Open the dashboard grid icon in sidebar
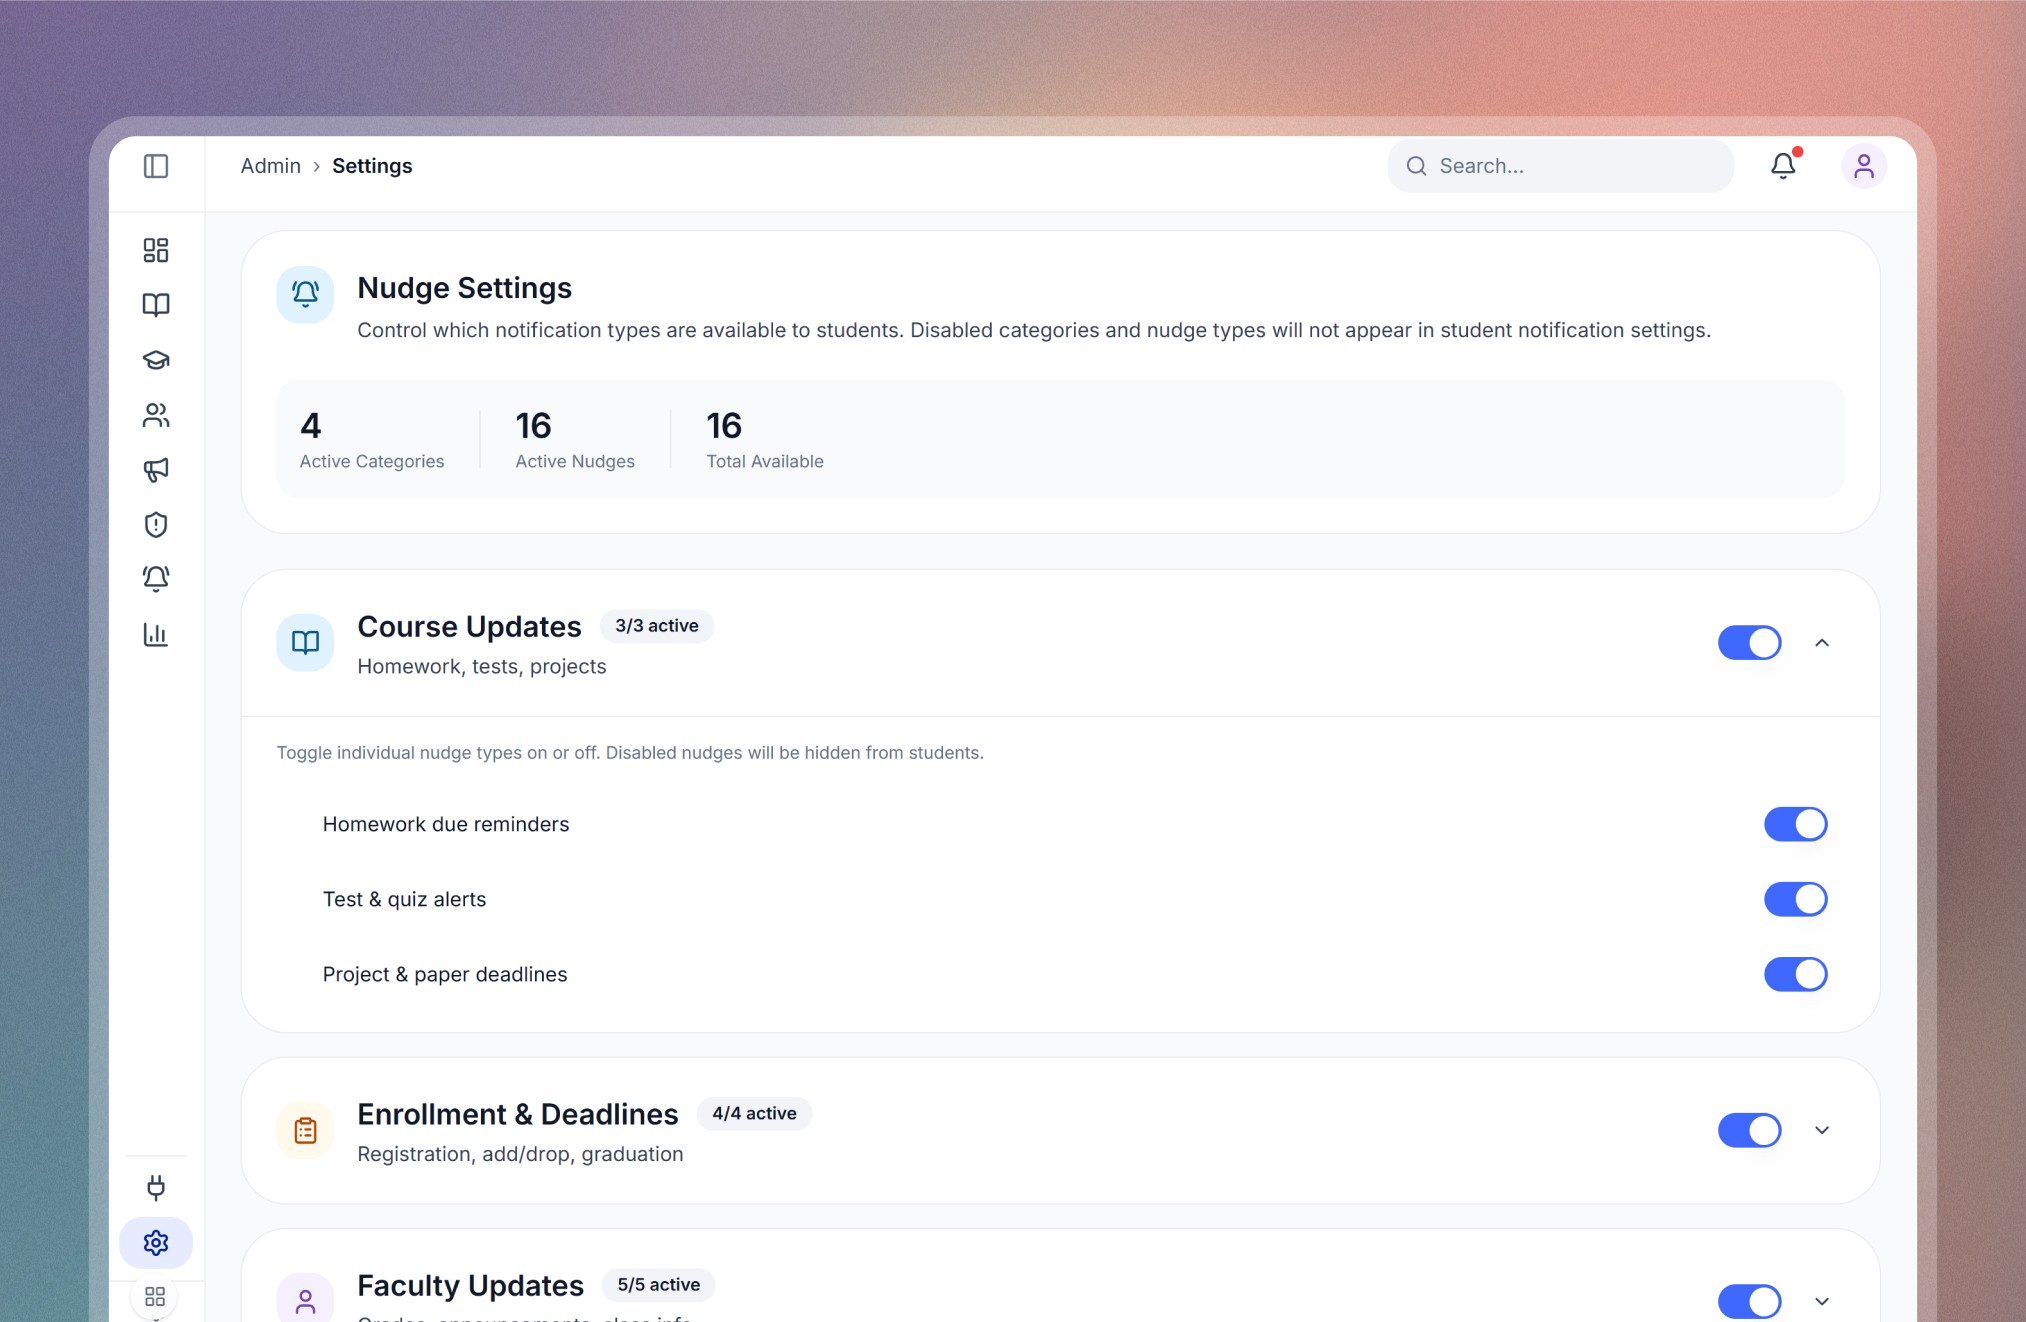 coord(156,250)
